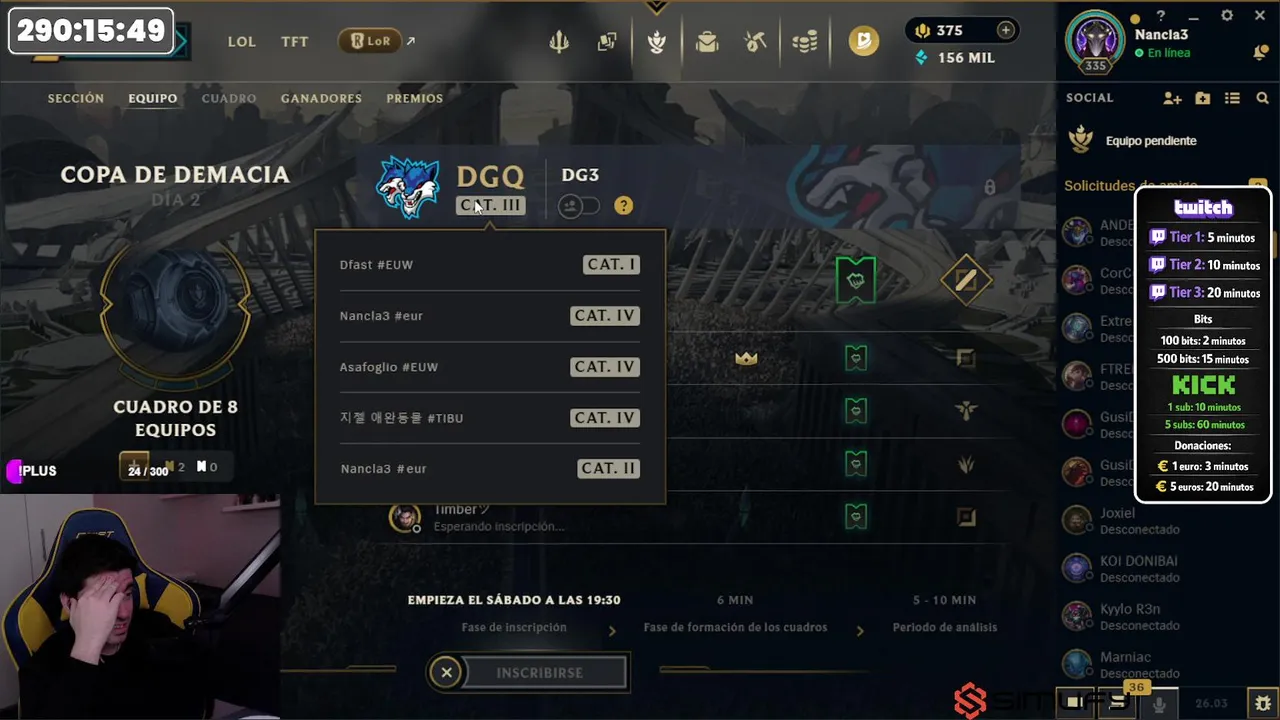
Task: Open the Clash trophy icon in top bar
Action: point(656,41)
